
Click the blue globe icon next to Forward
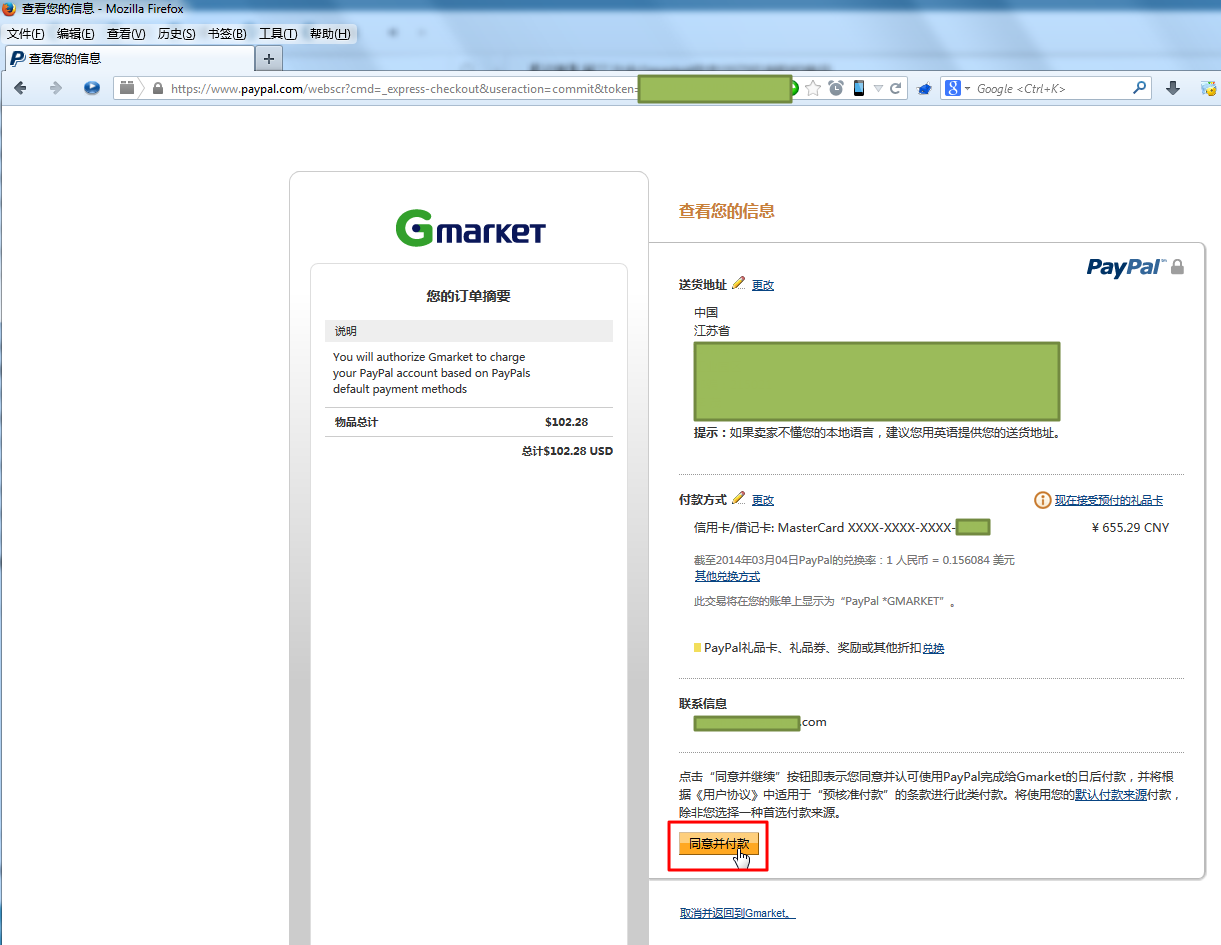(92, 88)
